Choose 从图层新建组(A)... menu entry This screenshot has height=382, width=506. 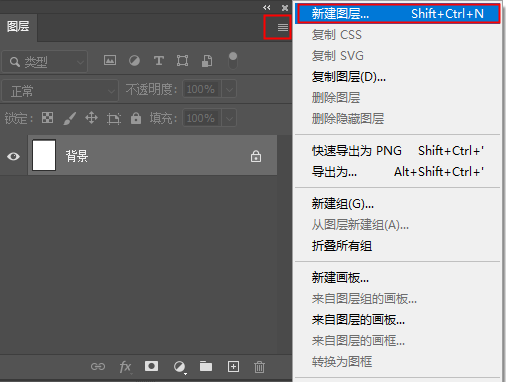click(x=397, y=225)
